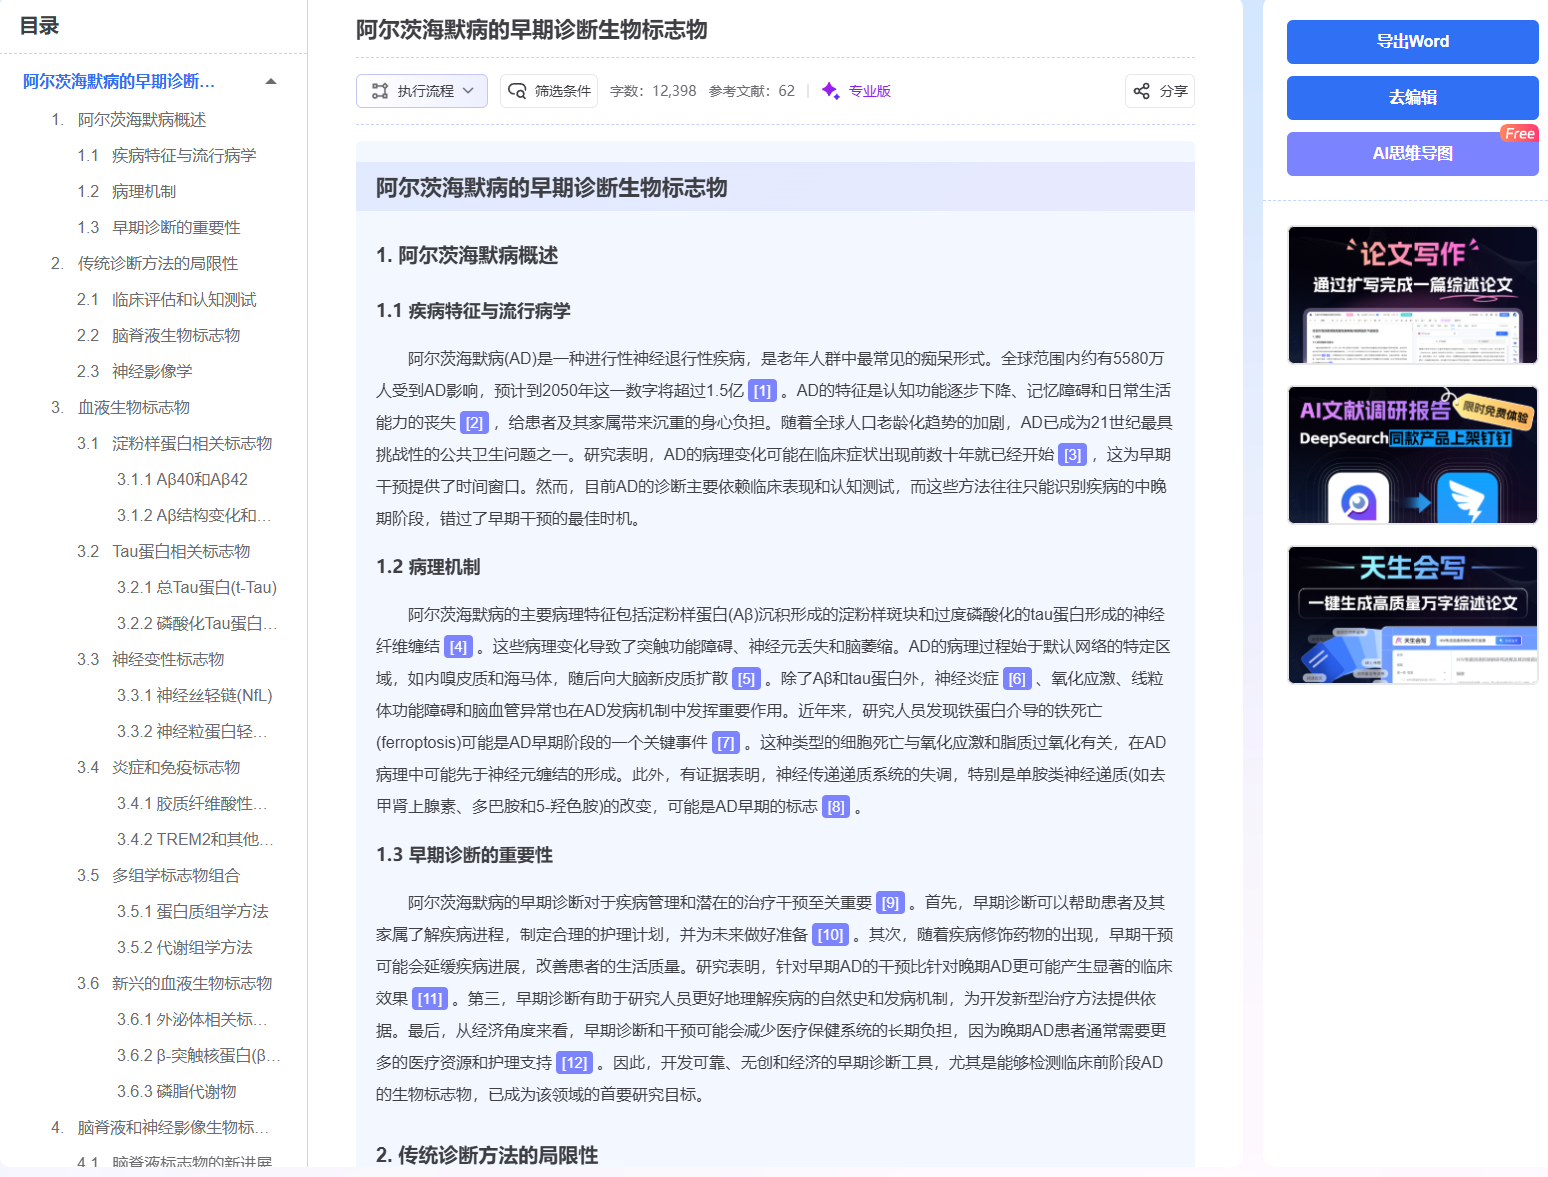Click citation reference [4]
Viewport: 1548px width, 1177px height.
pyautogui.click(x=458, y=647)
